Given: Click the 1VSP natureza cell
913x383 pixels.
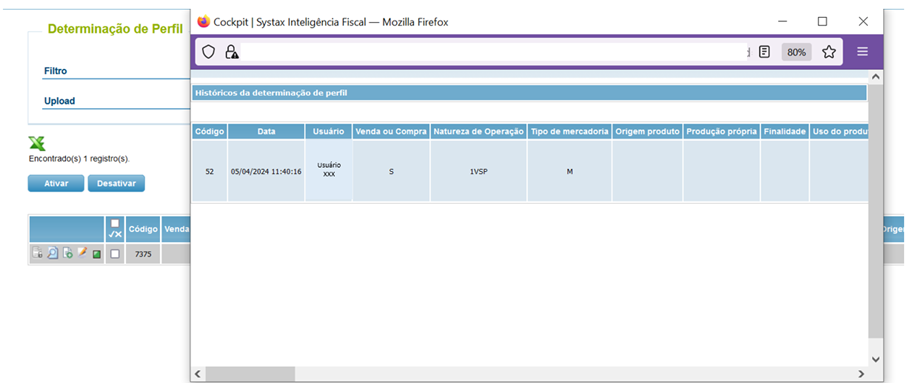Looking at the screenshot, I should pyautogui.click(x=479, y=171).
